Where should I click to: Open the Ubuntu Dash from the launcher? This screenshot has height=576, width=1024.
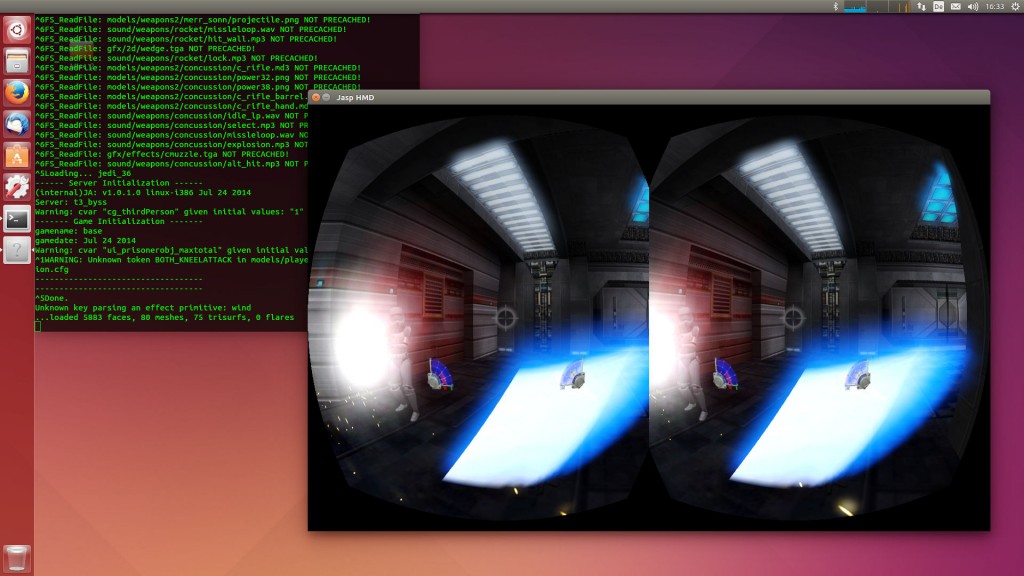point(17,30)
